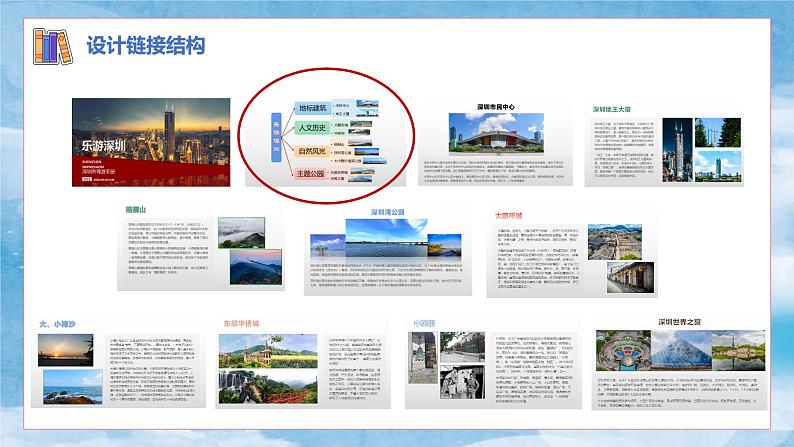Select the right Shenzhen Bay sunset shore photo
This screenshot has height=447, width=794.
445,246
